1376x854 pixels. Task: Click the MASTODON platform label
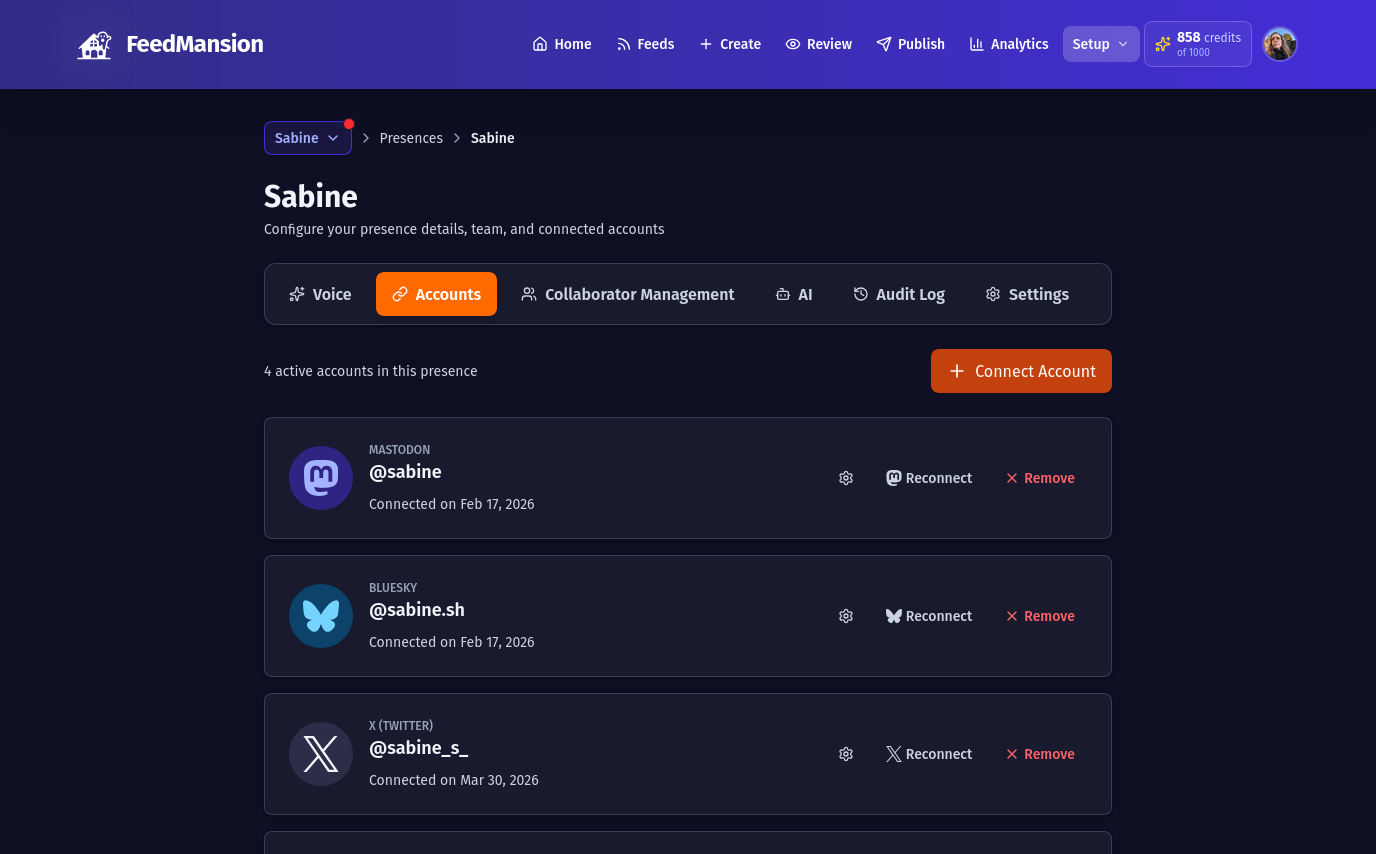tap(399, 450)
